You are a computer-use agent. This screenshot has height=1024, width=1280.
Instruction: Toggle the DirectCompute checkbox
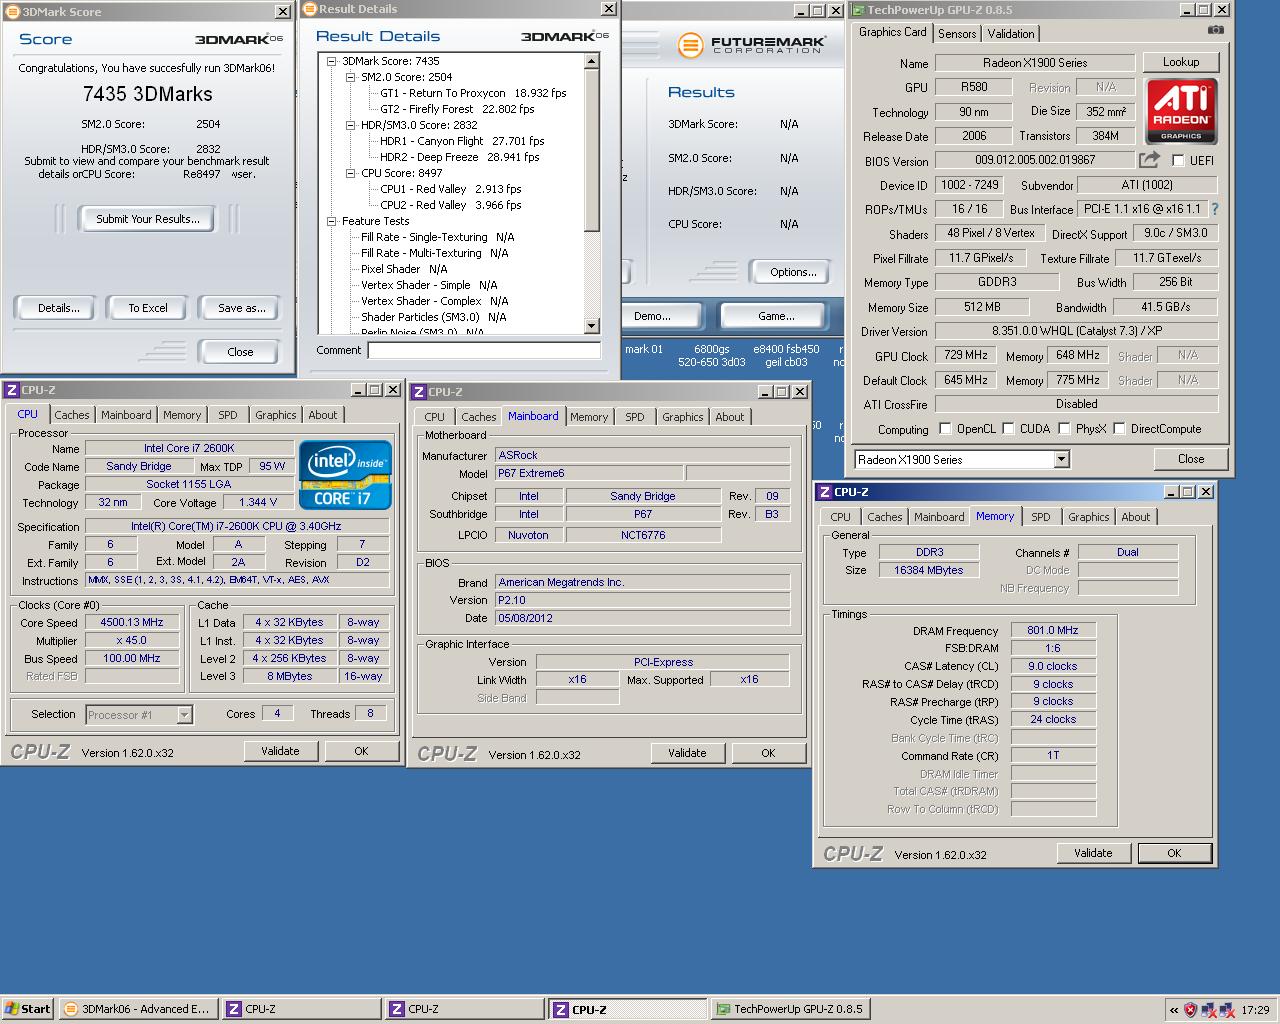coord(1119,429)
